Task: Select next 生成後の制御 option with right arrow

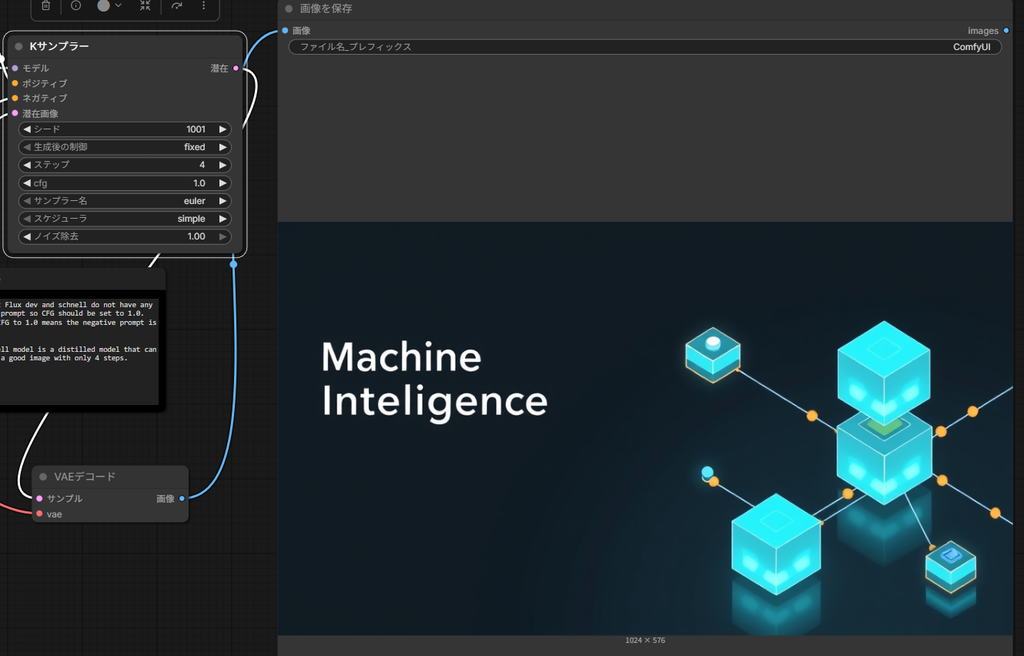Action: point(223,147)
